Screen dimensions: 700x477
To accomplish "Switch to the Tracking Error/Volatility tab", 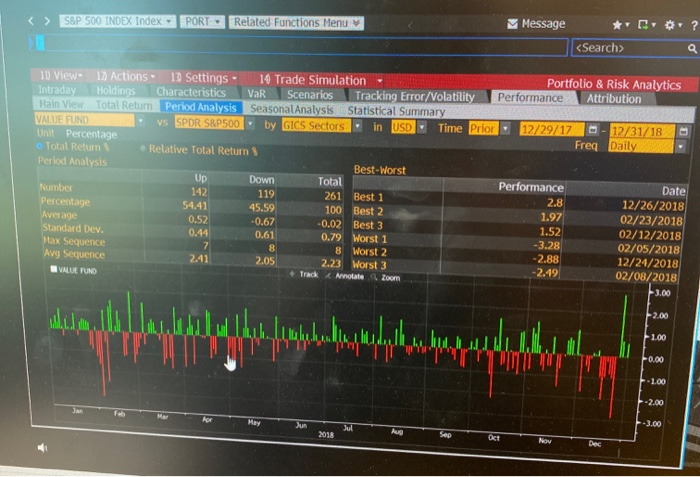I will pos(415,96).
